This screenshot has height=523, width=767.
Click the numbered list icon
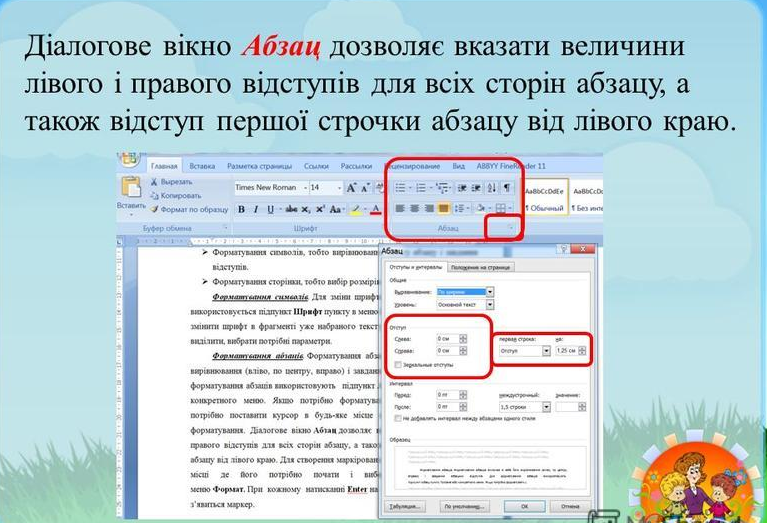pos(421,188)
